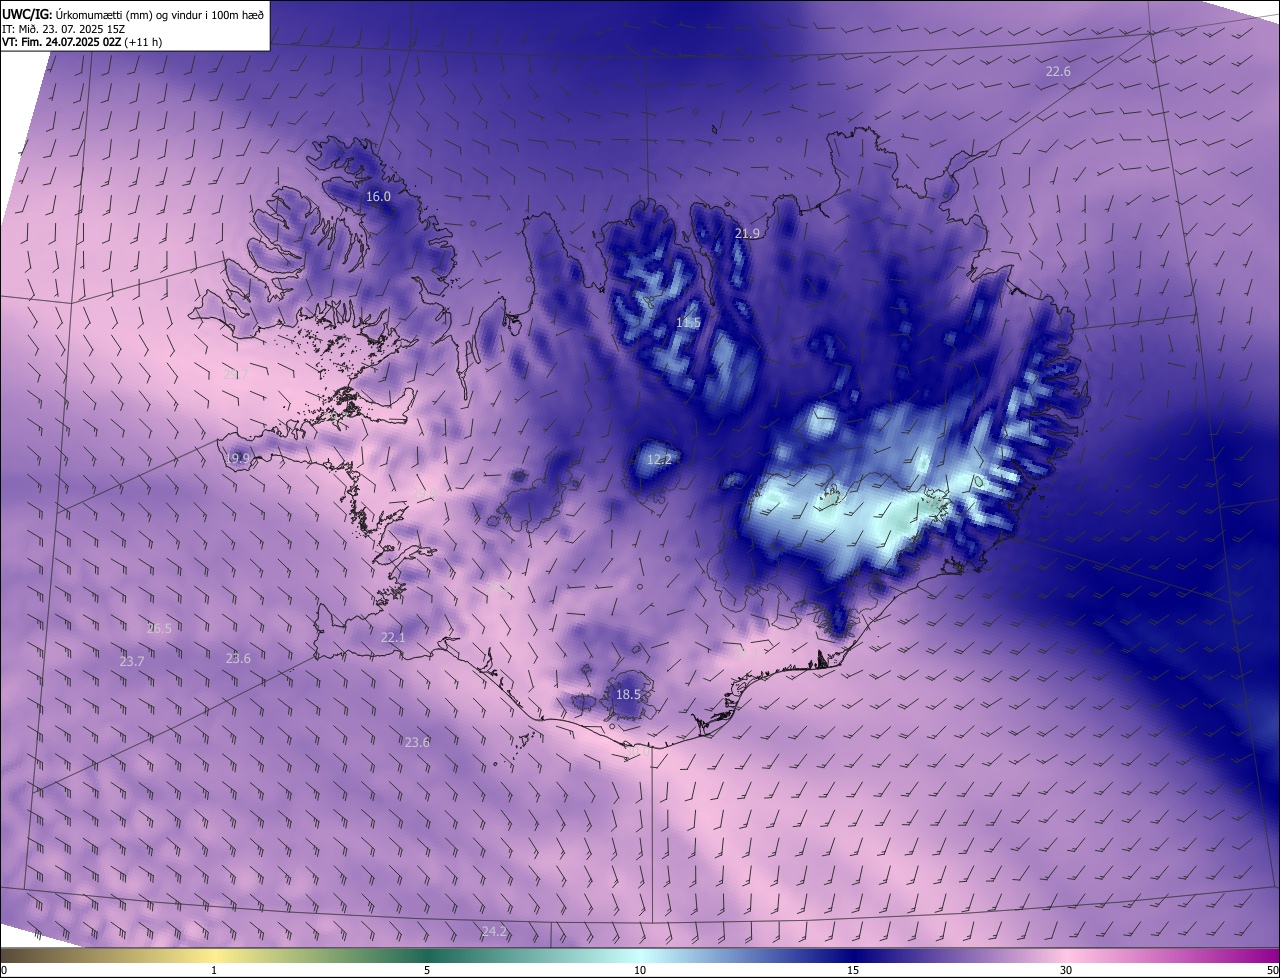Click the 19.9 value label
The width and height of the screenshot is (1280, 978).
[x=238, y=459]
